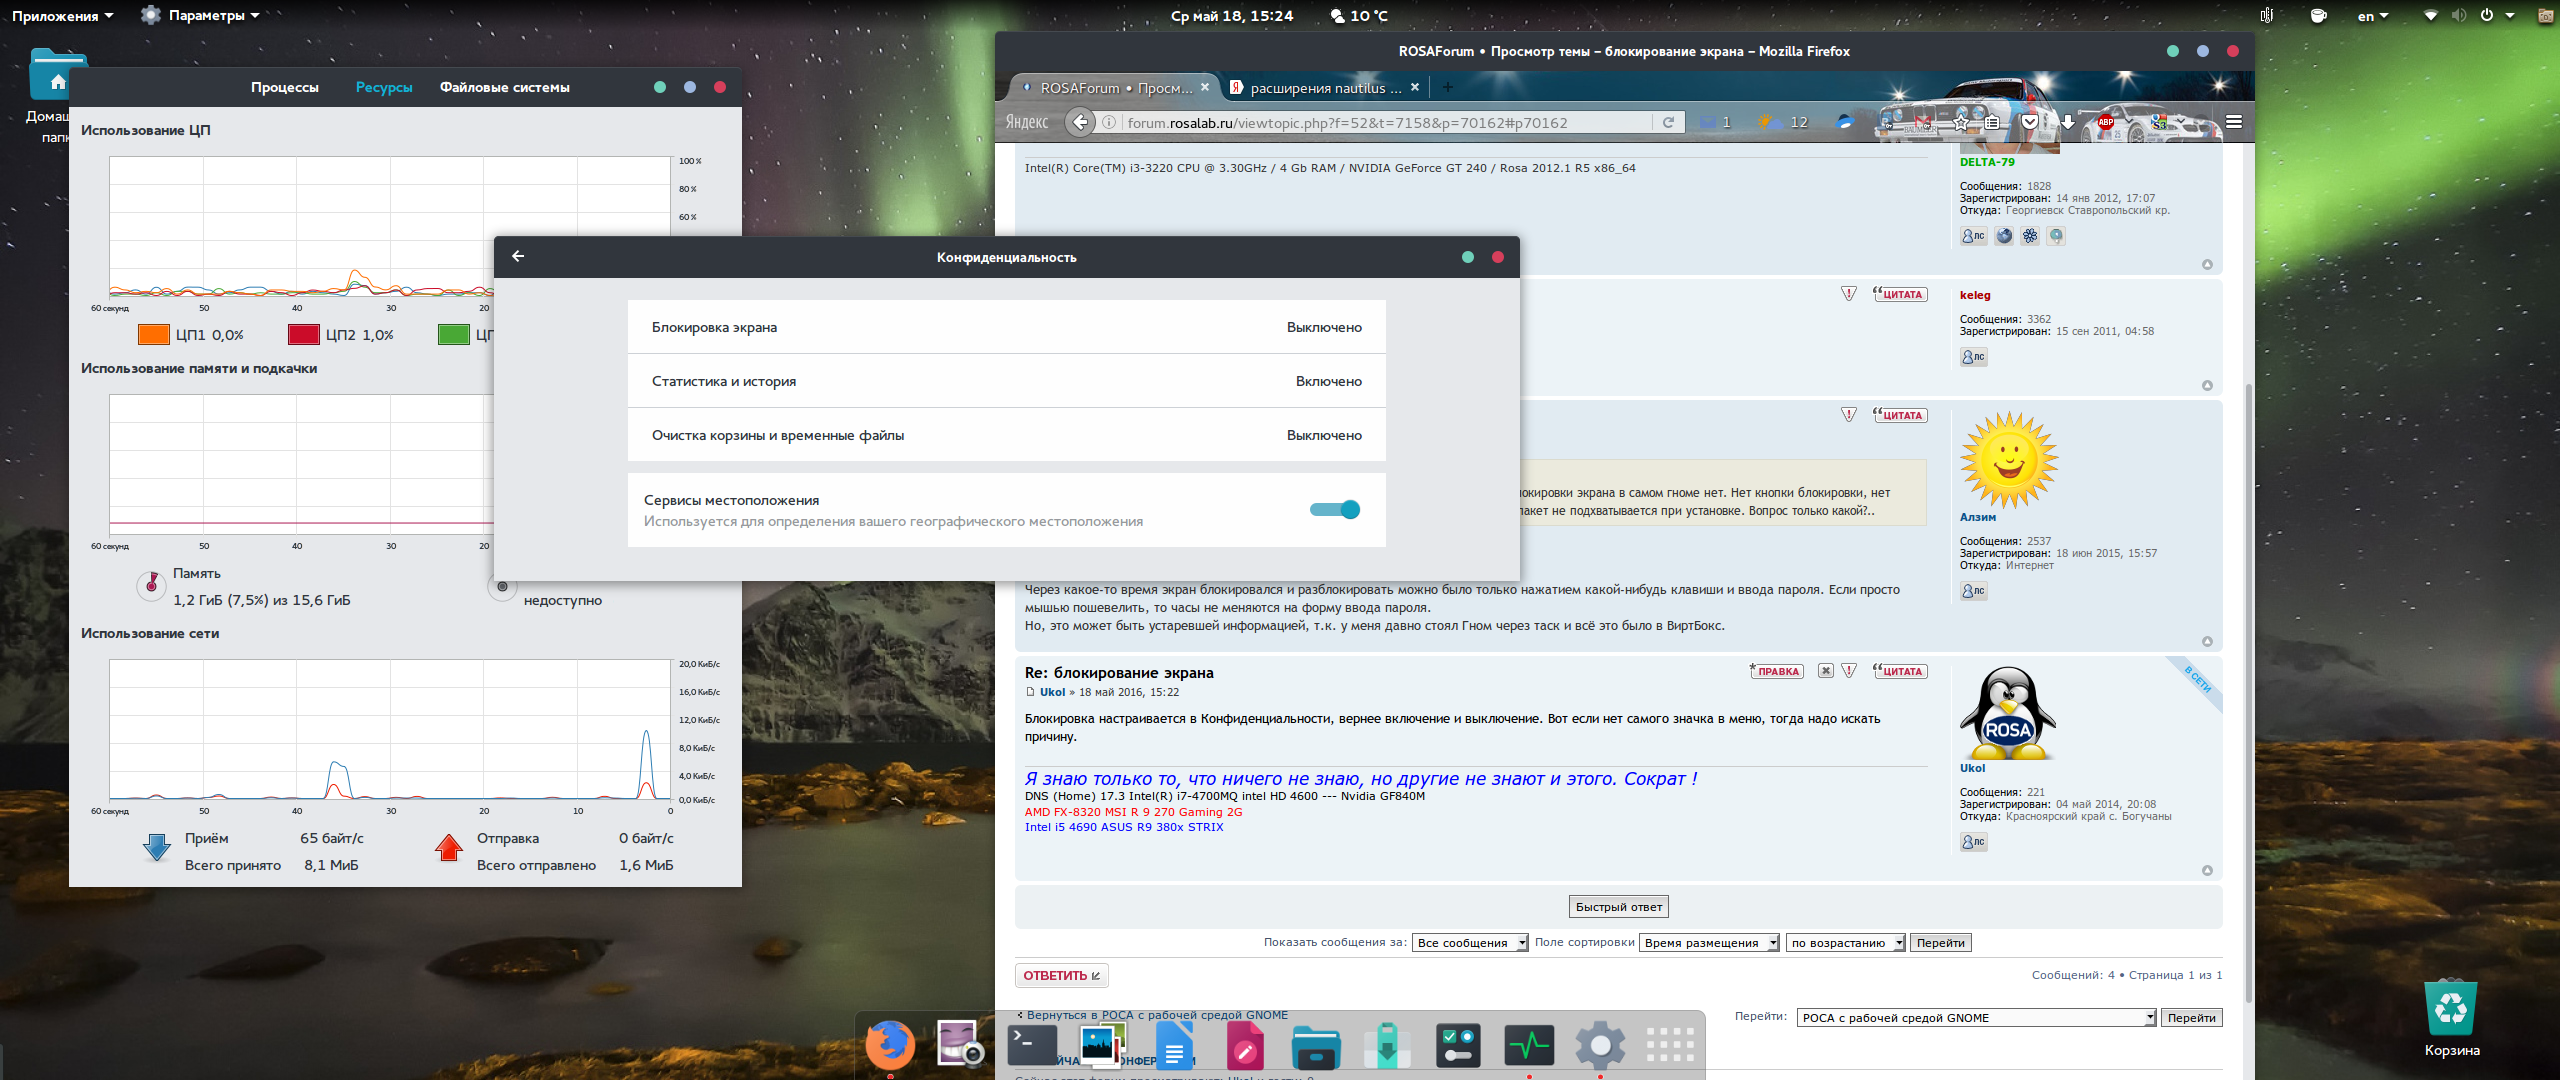2560x1080 pixels.
Task: Show all applications grid in dock
Action: pyautogui.click(x=1669, y=1045)
